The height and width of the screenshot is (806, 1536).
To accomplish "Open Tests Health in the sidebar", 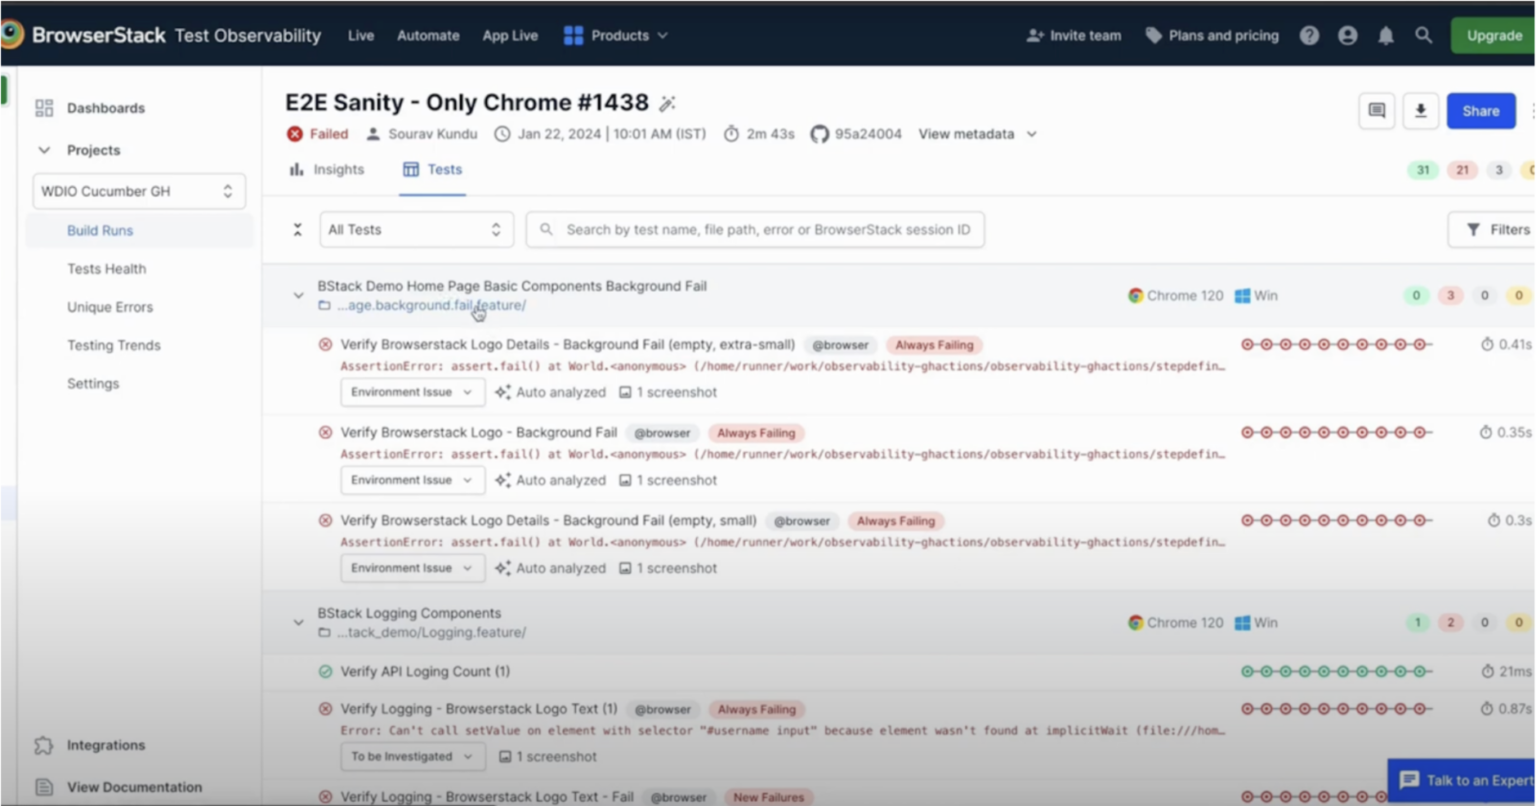I will [107, 268].
